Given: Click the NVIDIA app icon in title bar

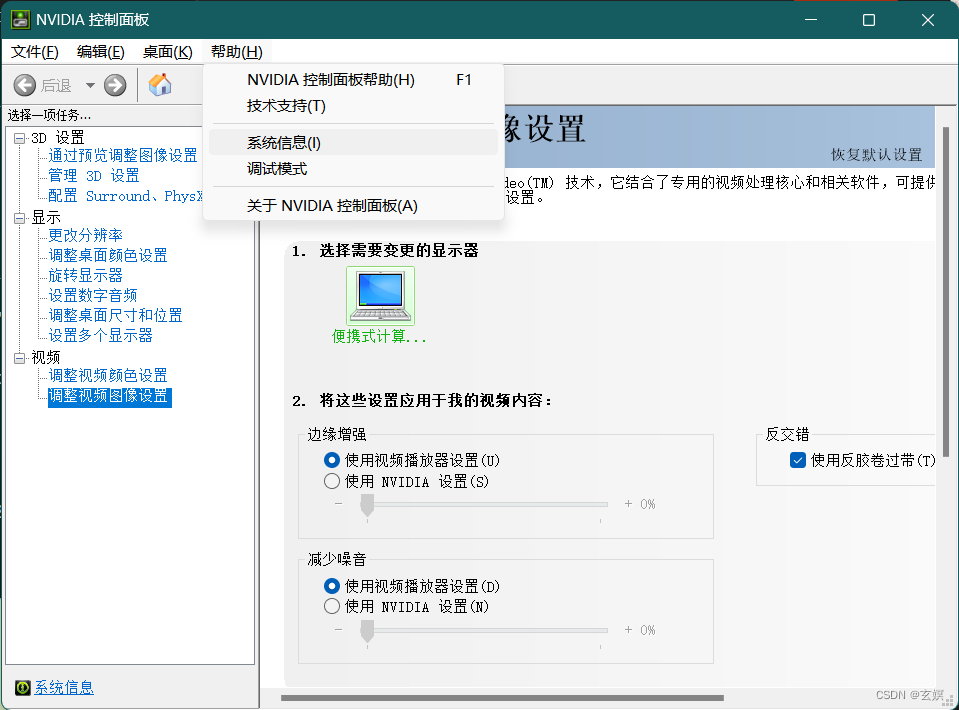Looking at the screenshot, I should click(20, 20).
